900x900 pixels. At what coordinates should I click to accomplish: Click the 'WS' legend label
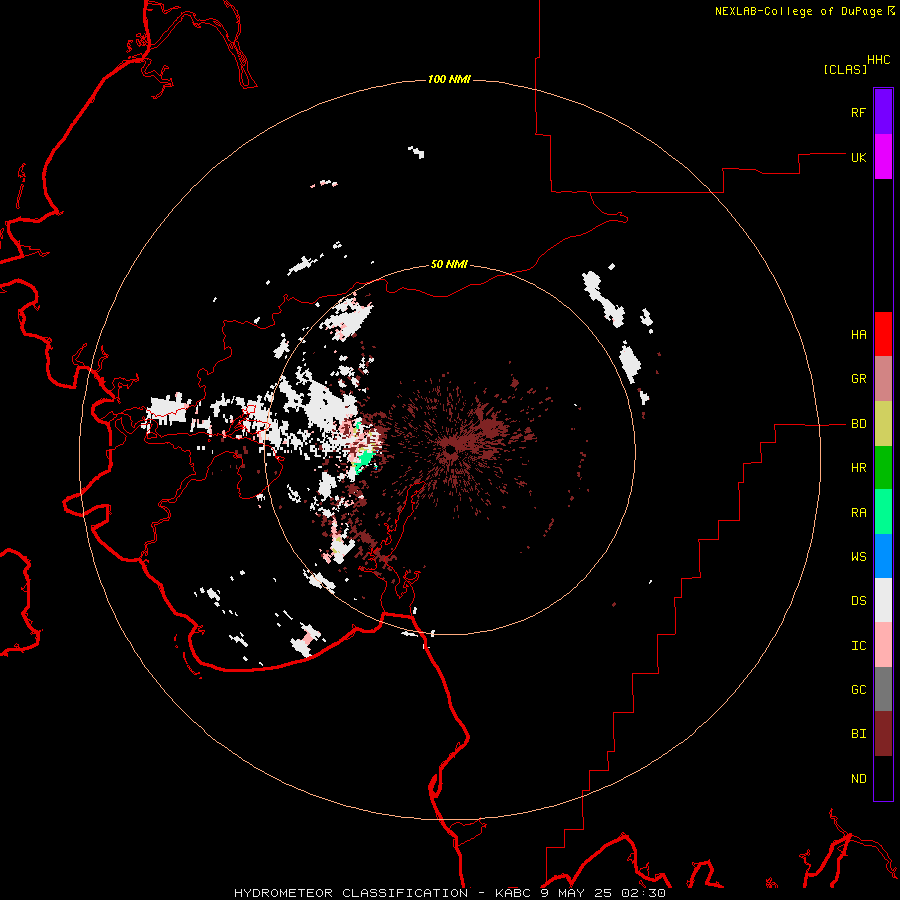point(858,557)
